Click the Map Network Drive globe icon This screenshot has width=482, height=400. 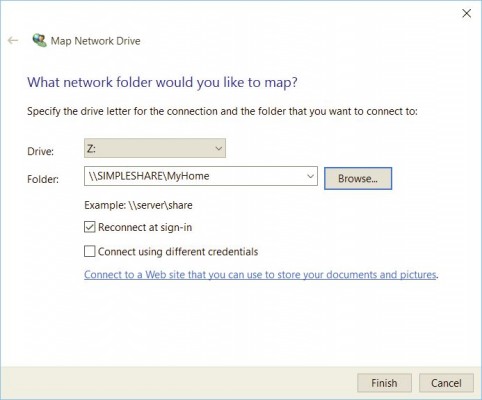(39, 41)
